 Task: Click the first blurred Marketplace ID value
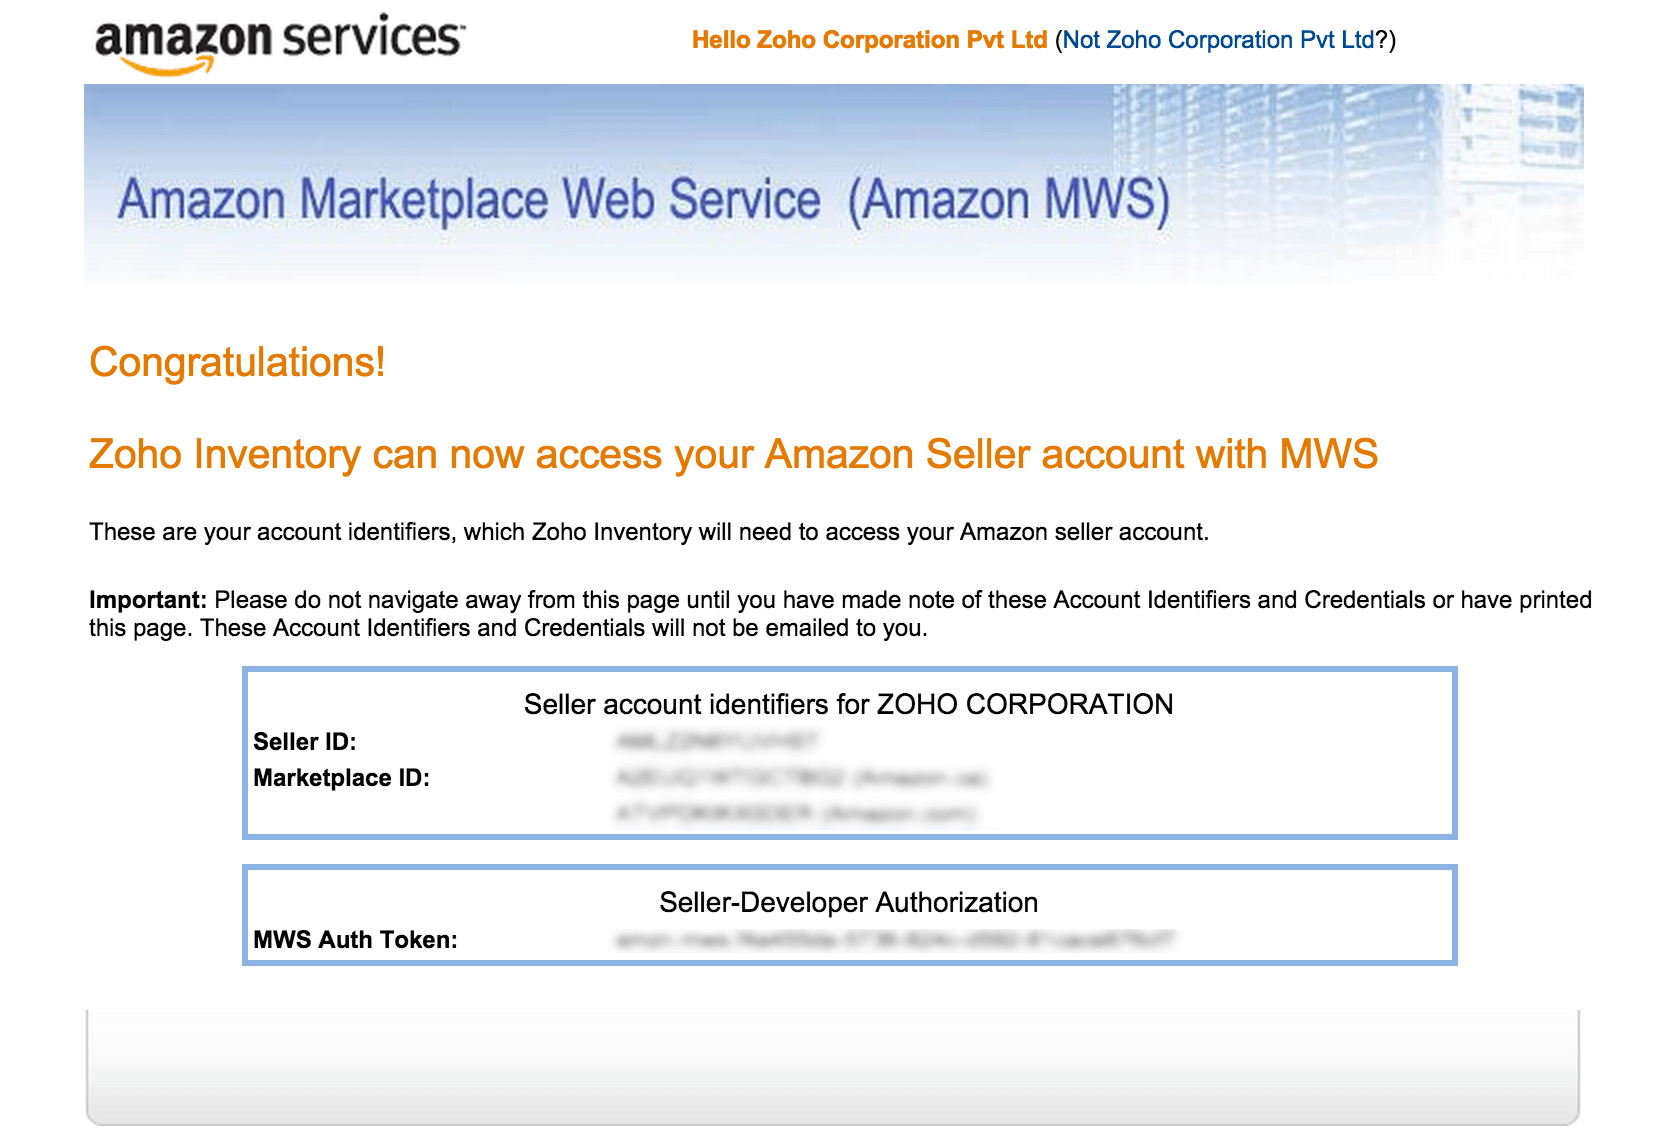[x=801, y=777]
